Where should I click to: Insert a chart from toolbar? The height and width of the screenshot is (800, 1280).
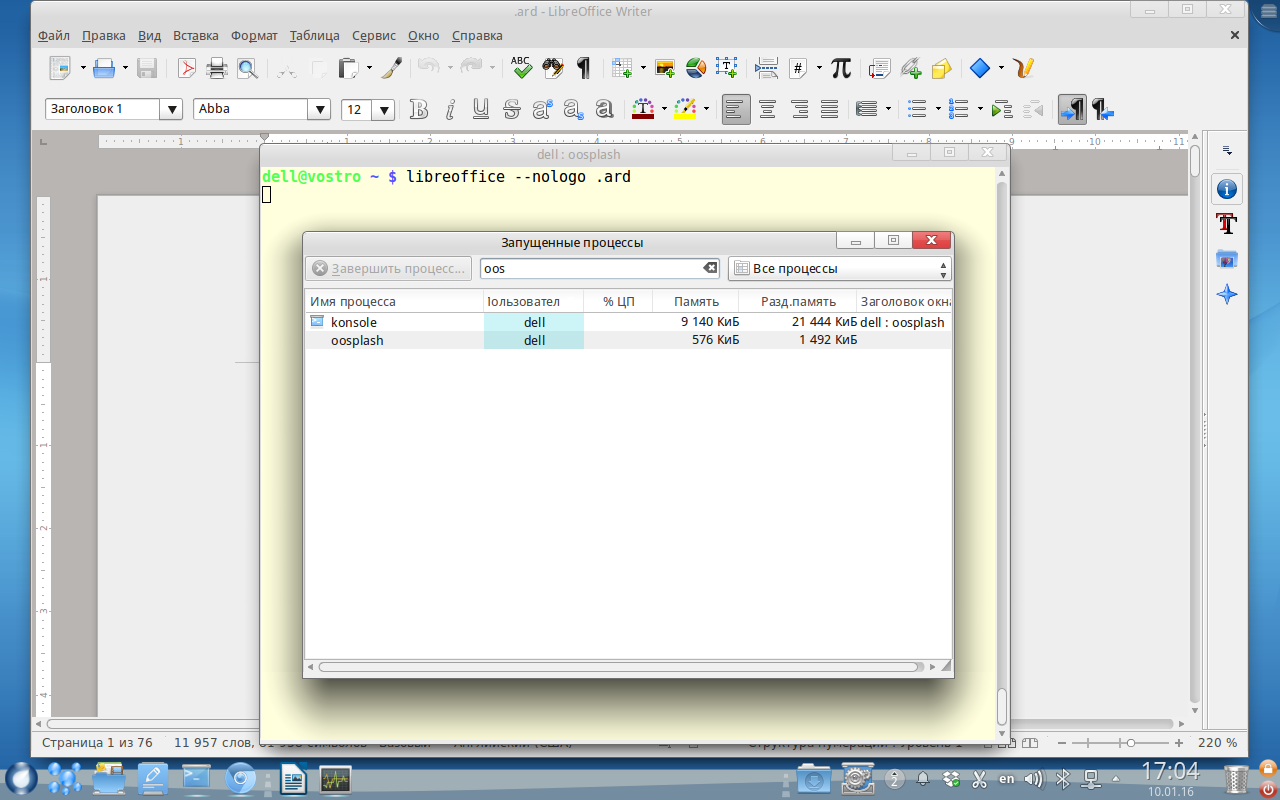(x=696, y=68)
